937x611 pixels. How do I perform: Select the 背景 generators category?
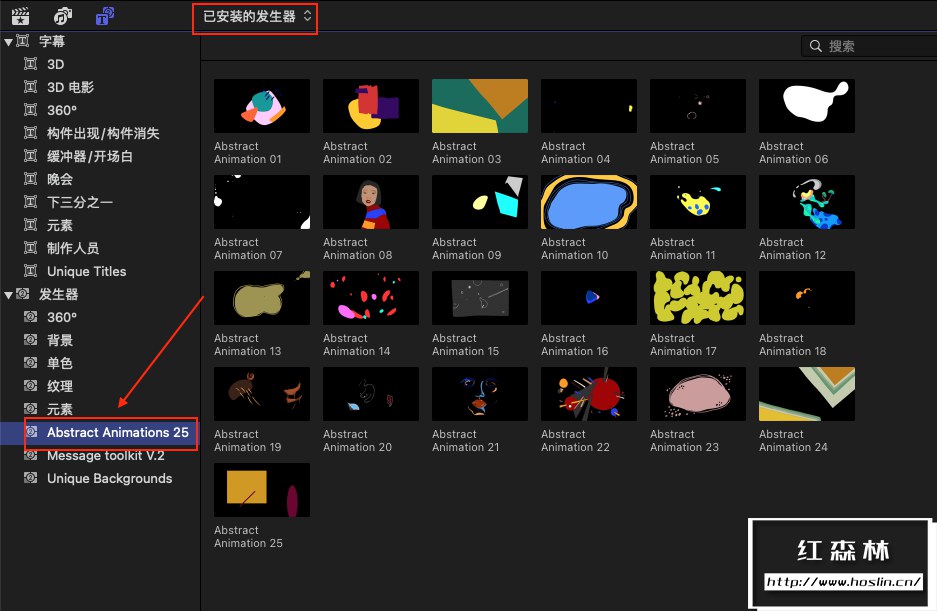point(100,340)
